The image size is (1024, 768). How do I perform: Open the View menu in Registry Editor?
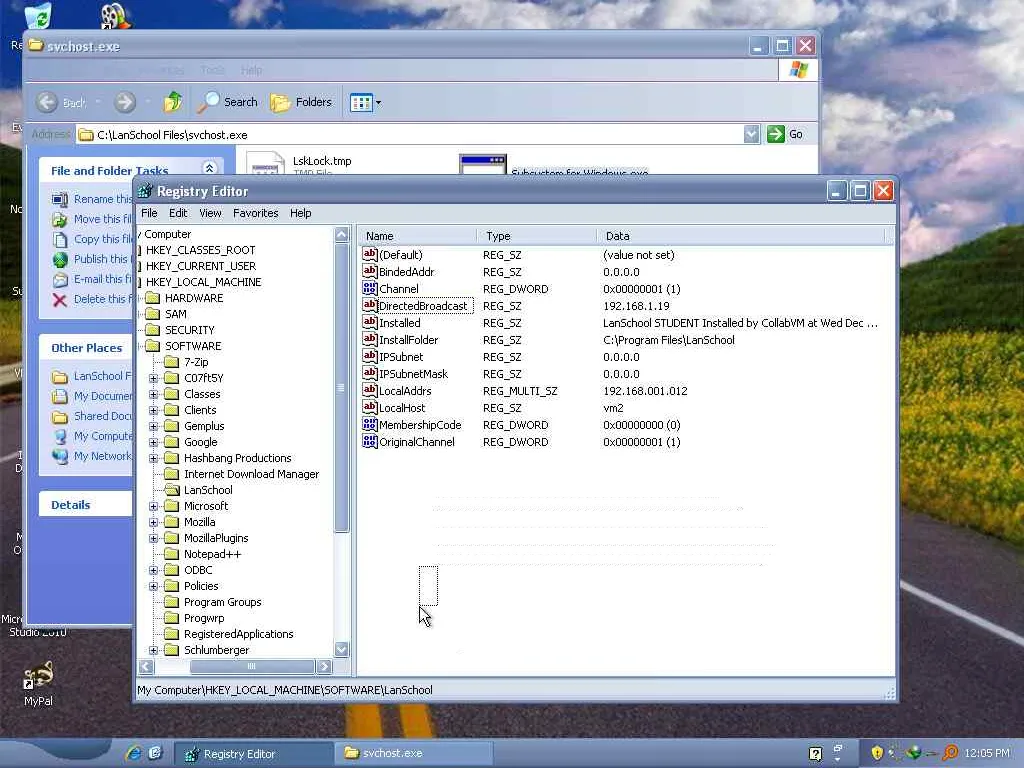point(210,213)
